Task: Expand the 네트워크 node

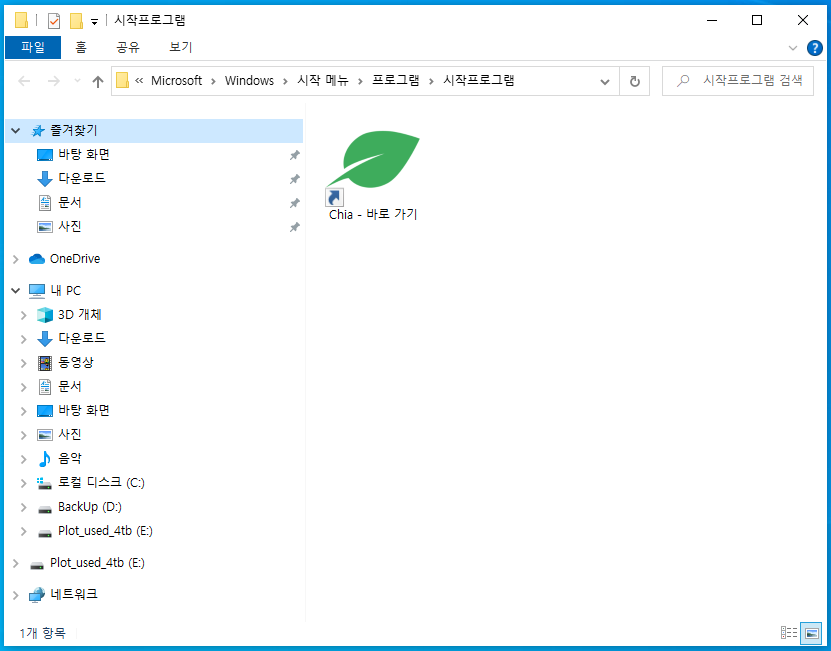Action: point(16,595)
